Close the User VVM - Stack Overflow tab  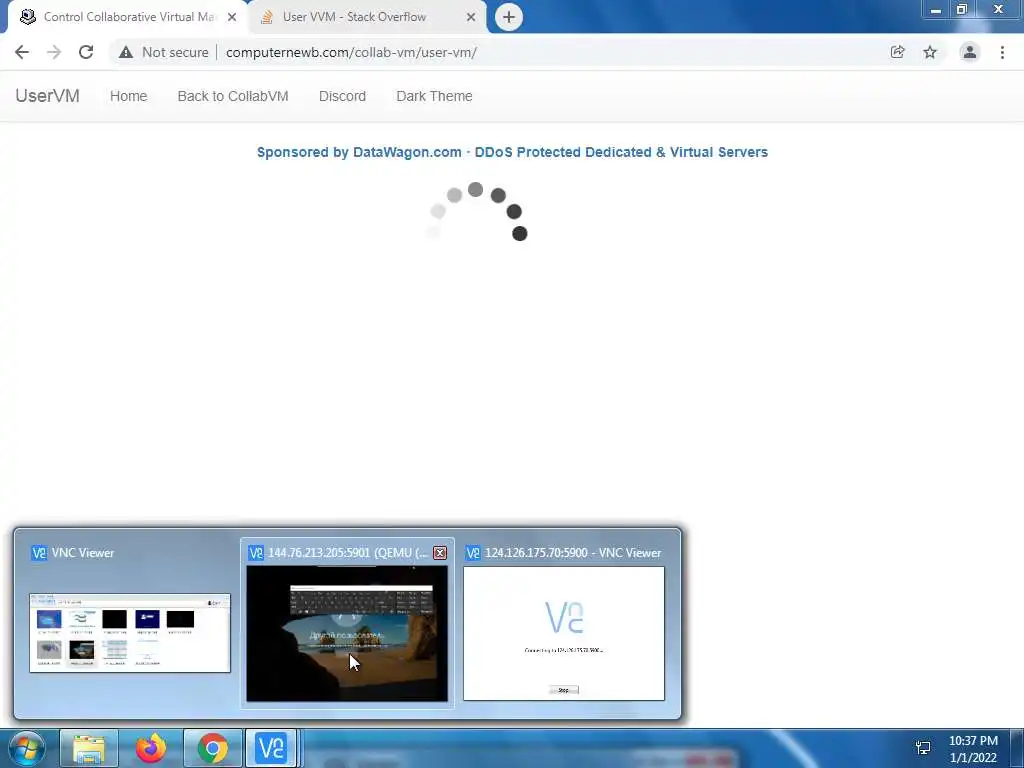pyautogui.click(x=471, y=17)
